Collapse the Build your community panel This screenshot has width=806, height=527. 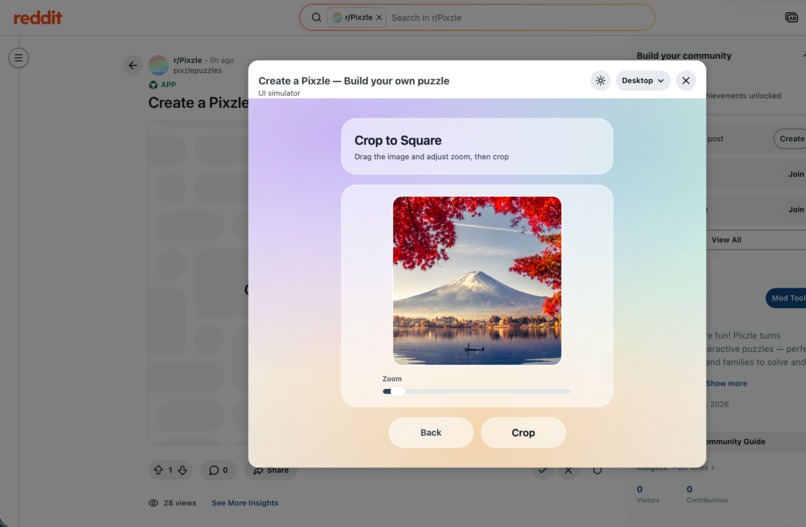pyautogui.click(x=803, y=56)
